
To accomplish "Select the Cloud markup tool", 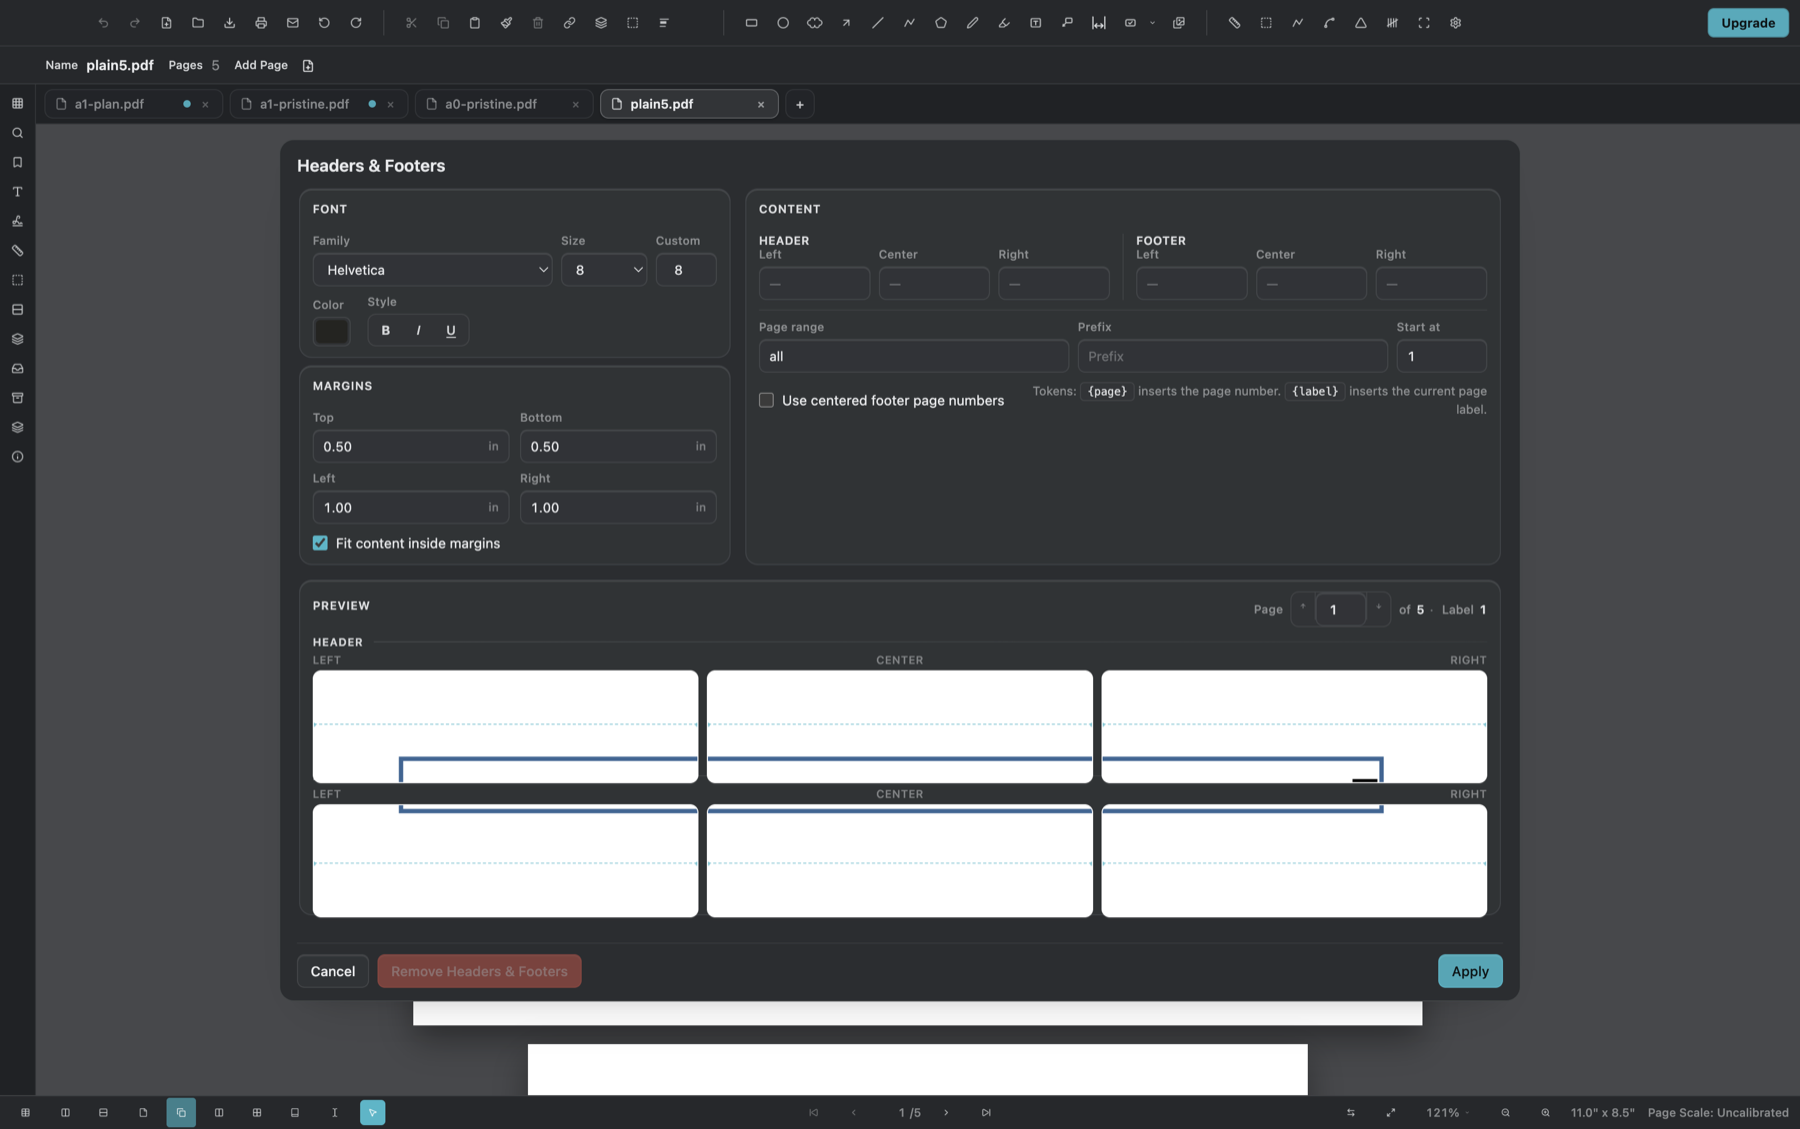I will [815, 23].
